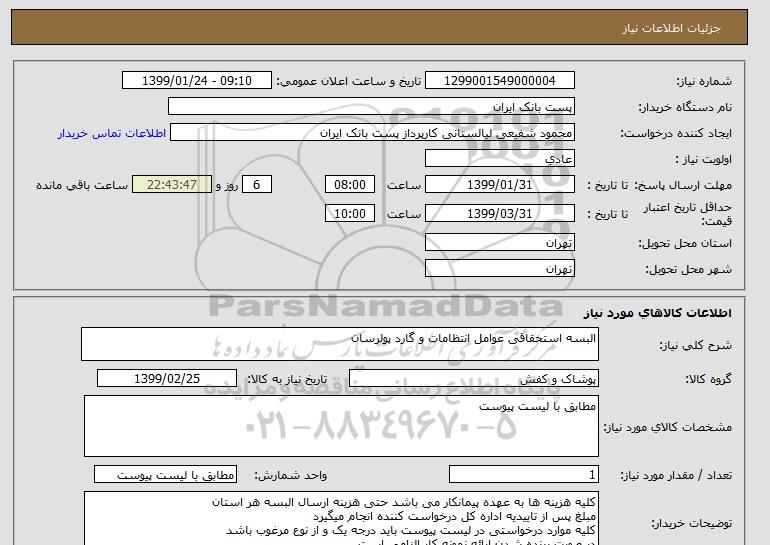This screenshot has width=770, height=545.
Task: Click the buyer notes text box
Action: pyautogui.click(x=341, y=518)
